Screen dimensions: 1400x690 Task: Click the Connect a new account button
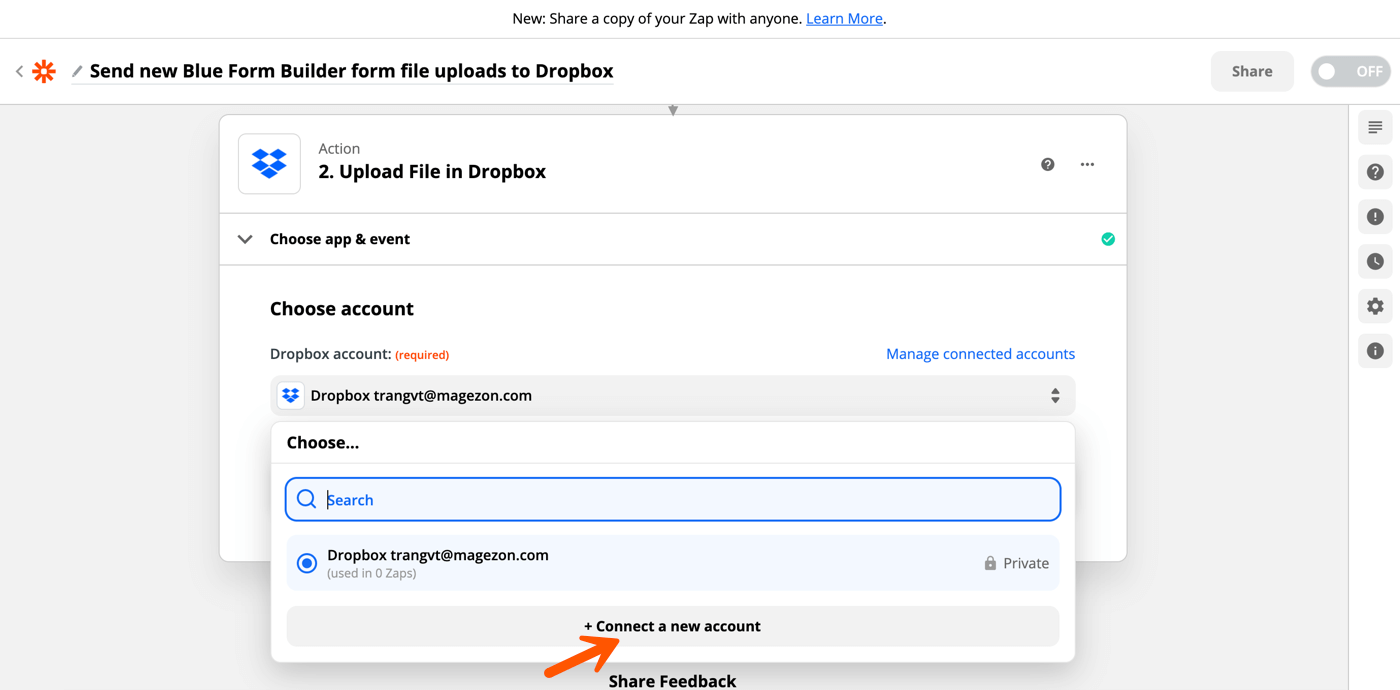click(x=672, y=625)
